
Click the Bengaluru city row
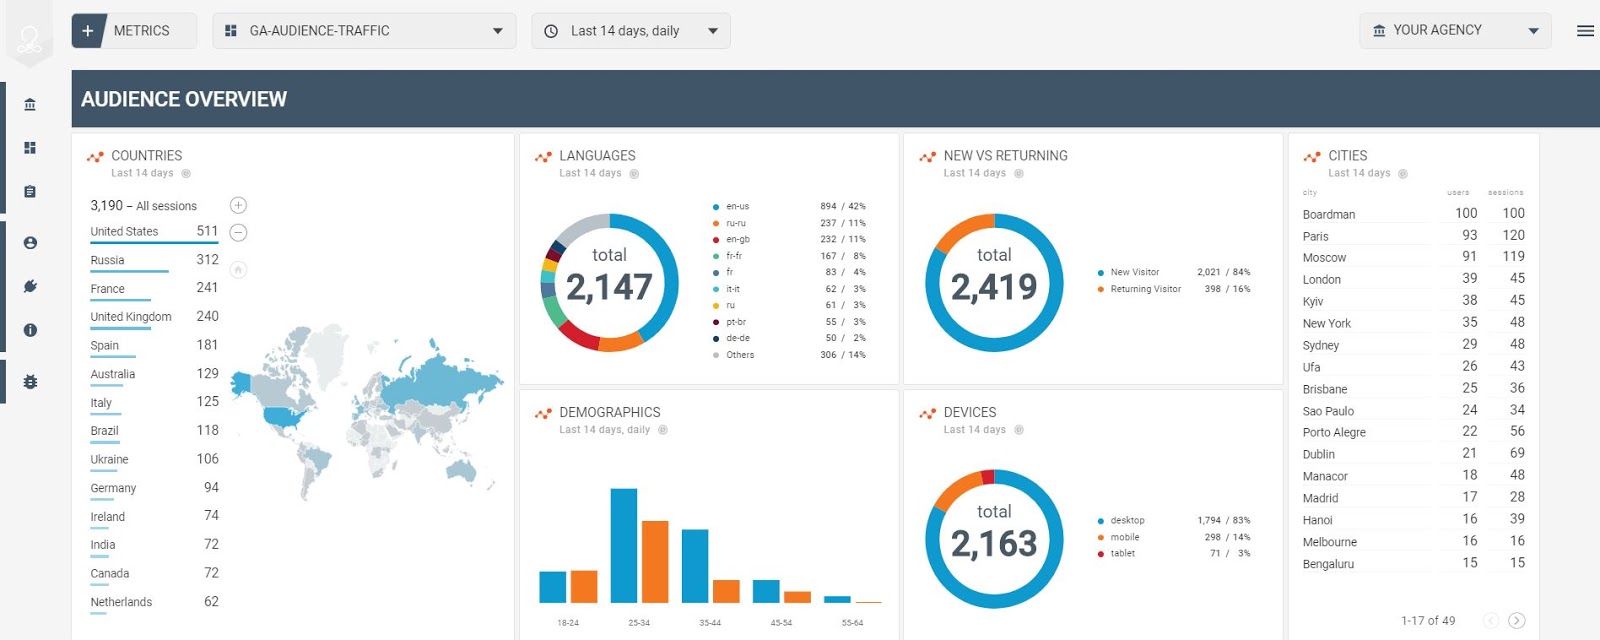coord(1413,564)
